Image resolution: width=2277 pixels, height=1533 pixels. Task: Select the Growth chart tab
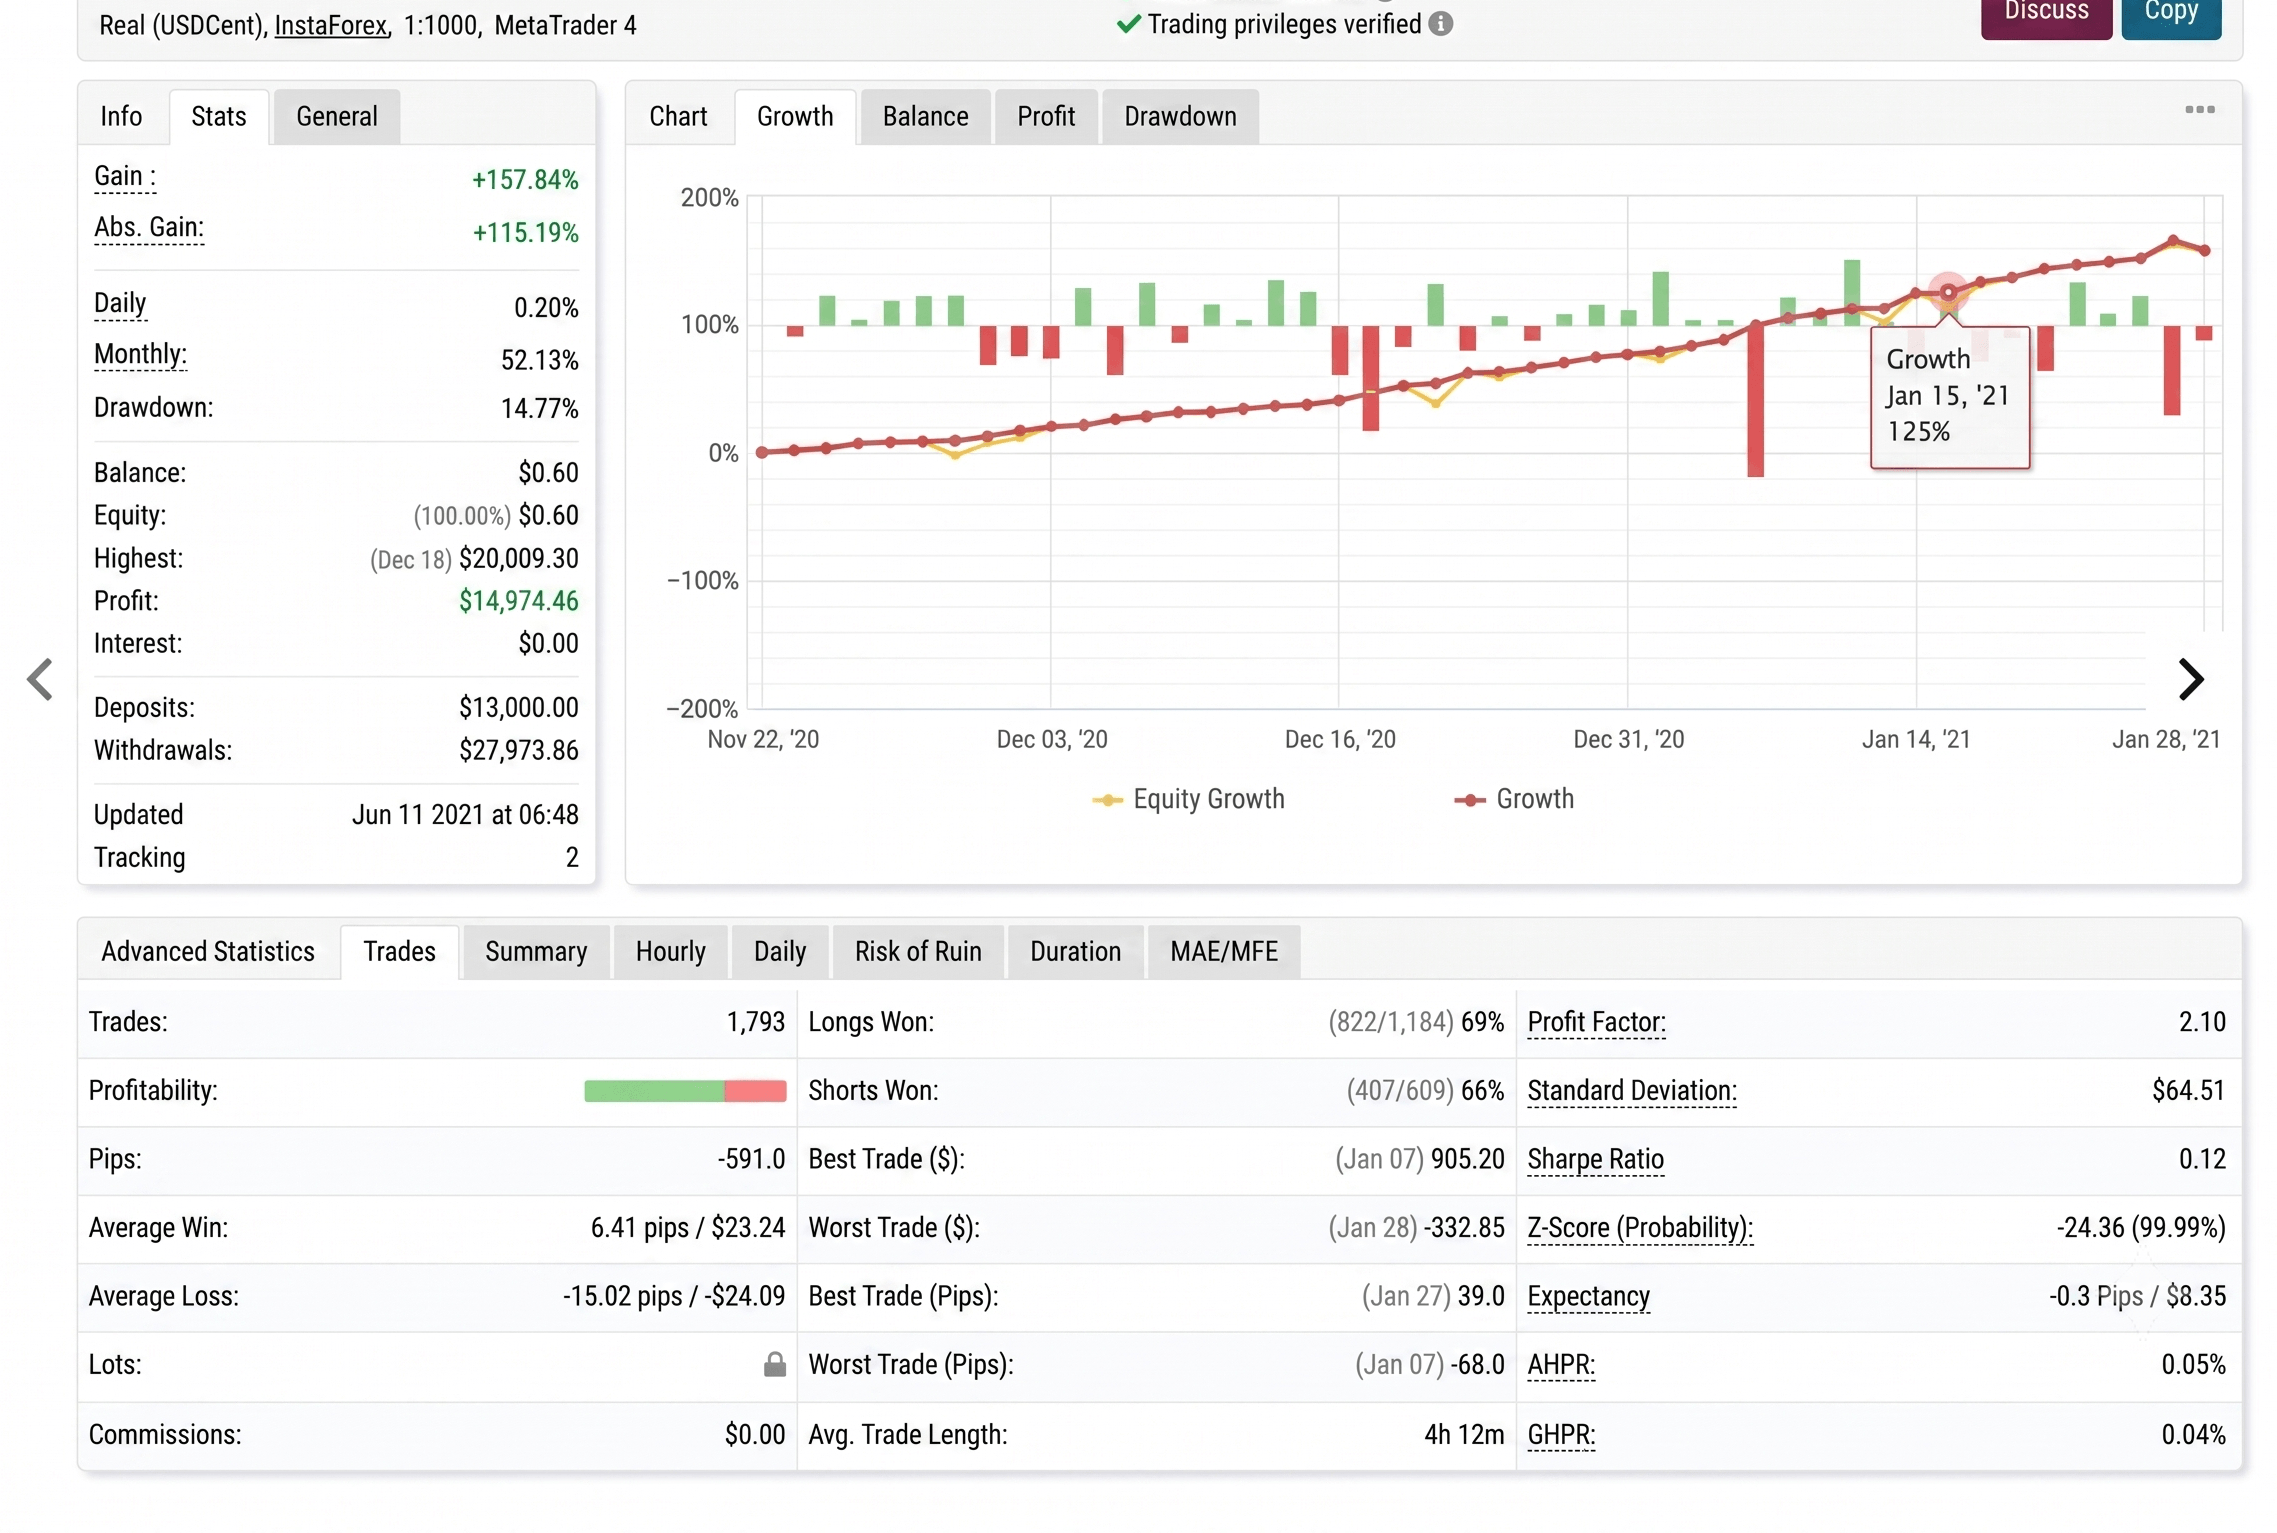coord(795,117)
